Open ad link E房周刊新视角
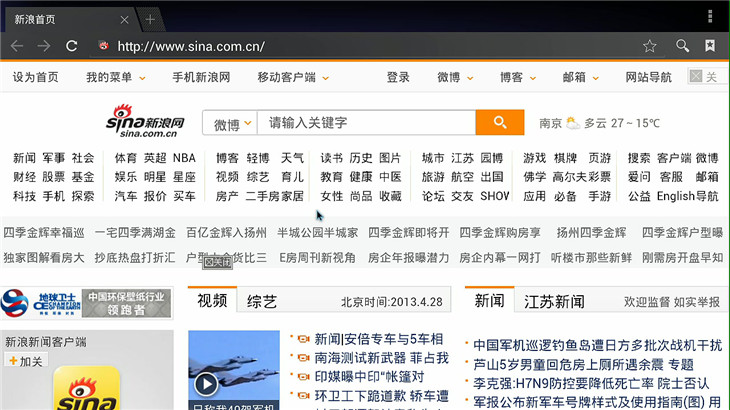 click(x=318, y=258)
